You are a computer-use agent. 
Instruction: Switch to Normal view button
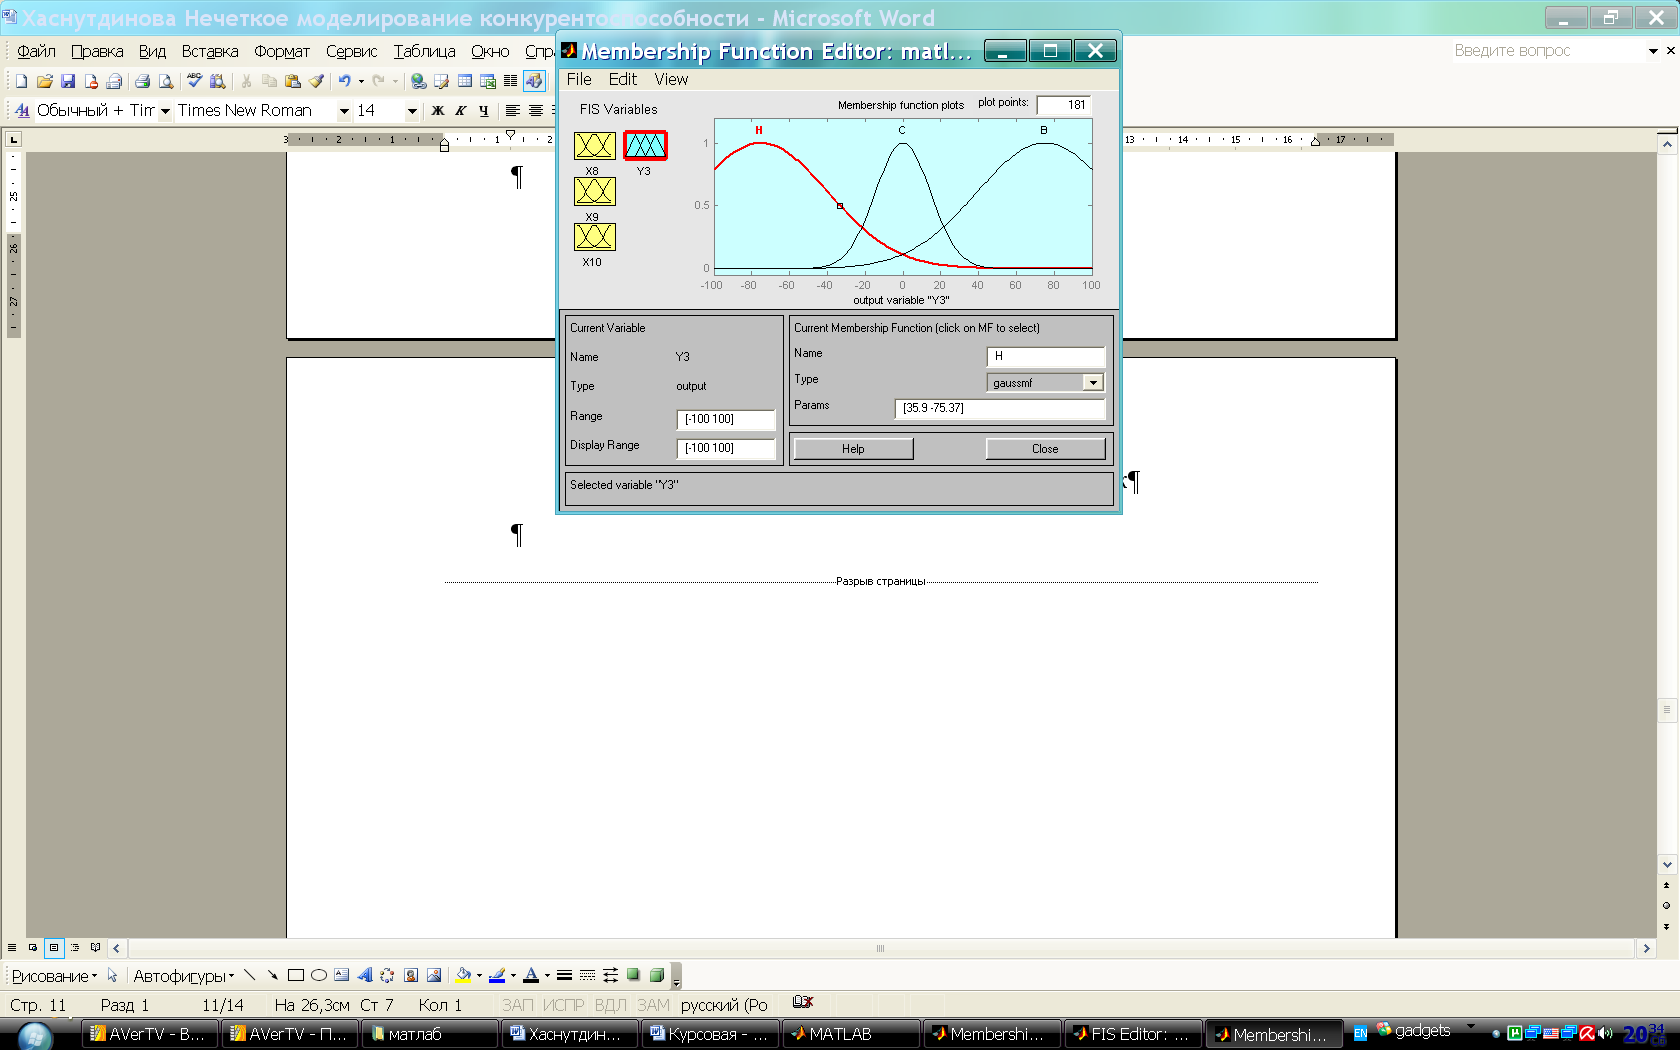pyautogui.click(x=12, y=947)
